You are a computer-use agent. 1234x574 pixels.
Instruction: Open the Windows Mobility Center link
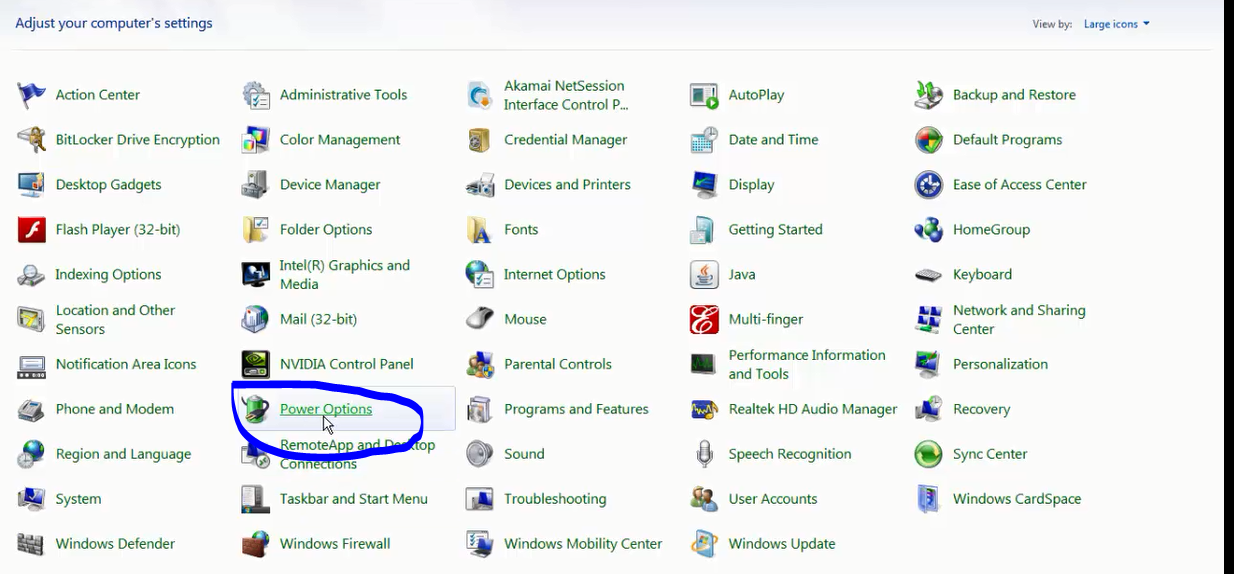(x=583, y=544)
